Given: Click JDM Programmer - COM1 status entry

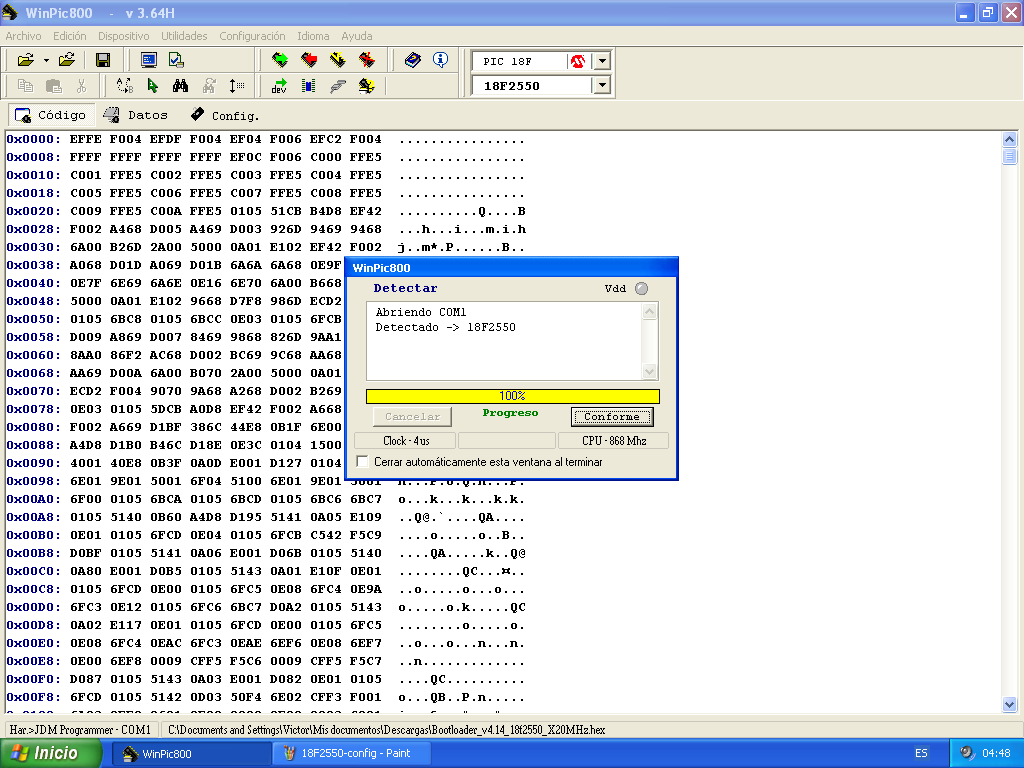Looking at the screenshot, I should pyautogui.click(x=80, y=729).
